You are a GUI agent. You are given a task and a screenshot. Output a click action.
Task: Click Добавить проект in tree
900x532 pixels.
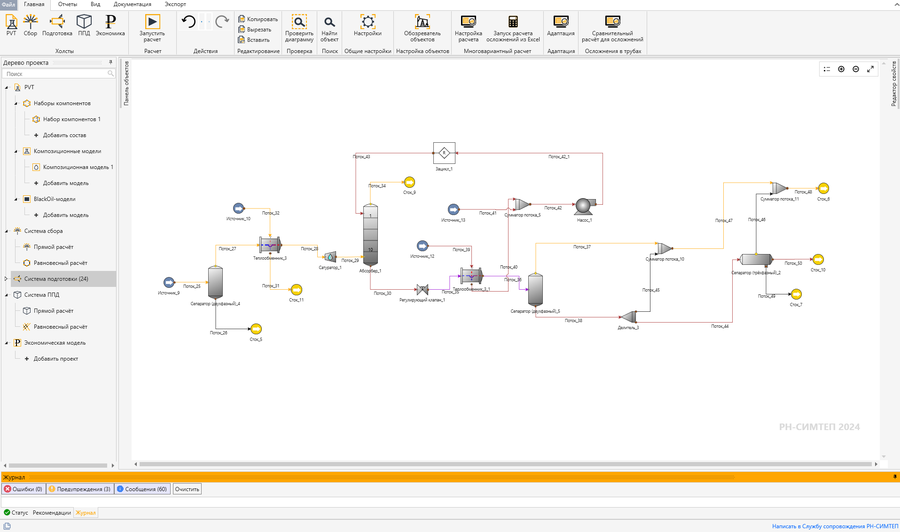coord(56,359)
